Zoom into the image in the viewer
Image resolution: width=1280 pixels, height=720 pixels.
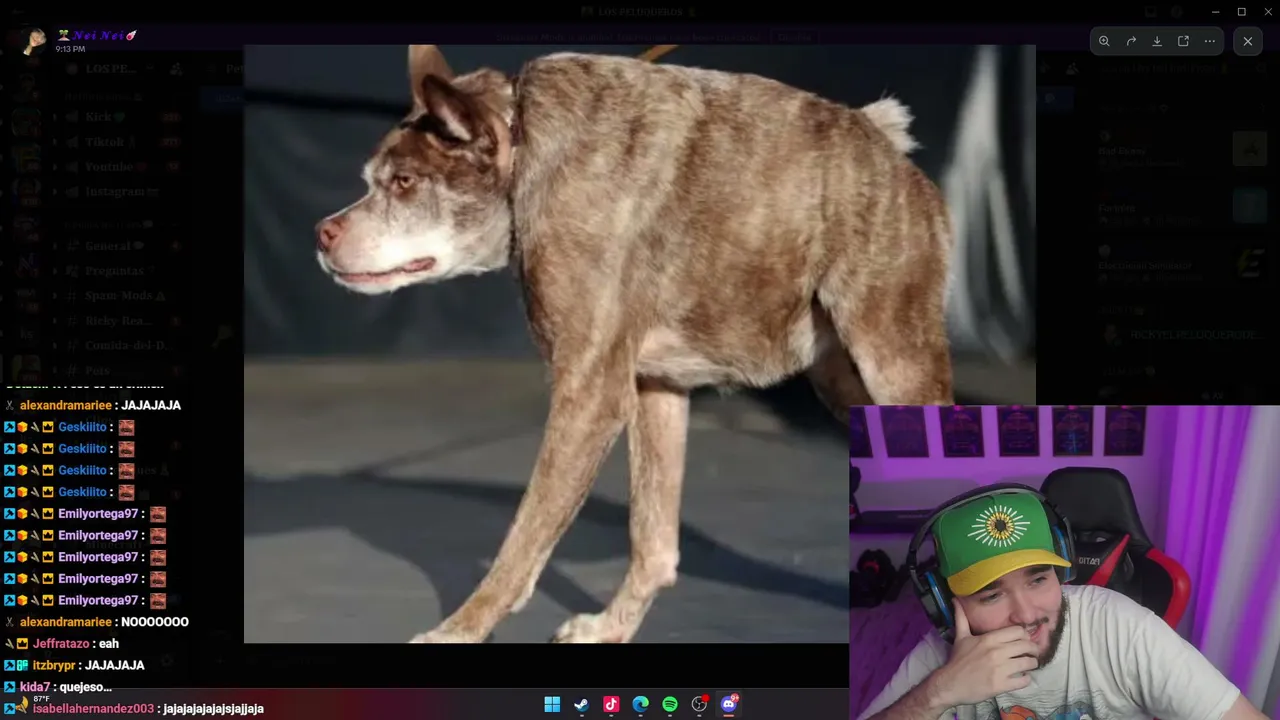pos(1104,41)
